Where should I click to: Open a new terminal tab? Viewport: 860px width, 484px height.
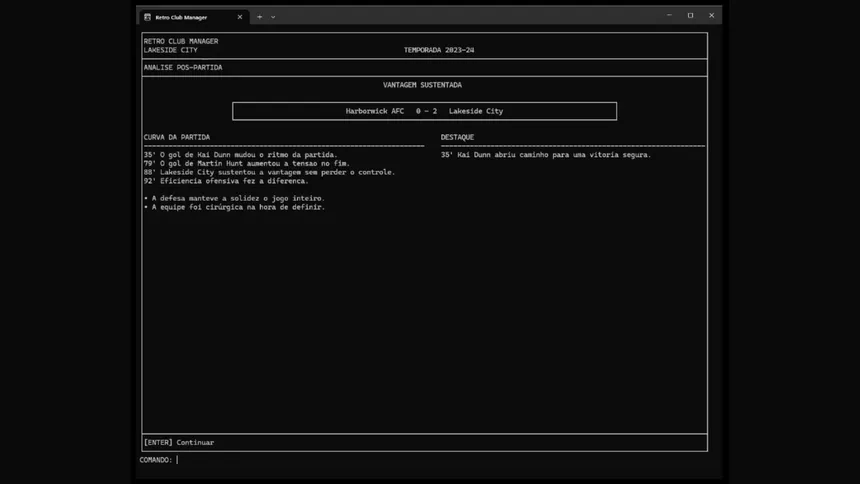[259, 17]
